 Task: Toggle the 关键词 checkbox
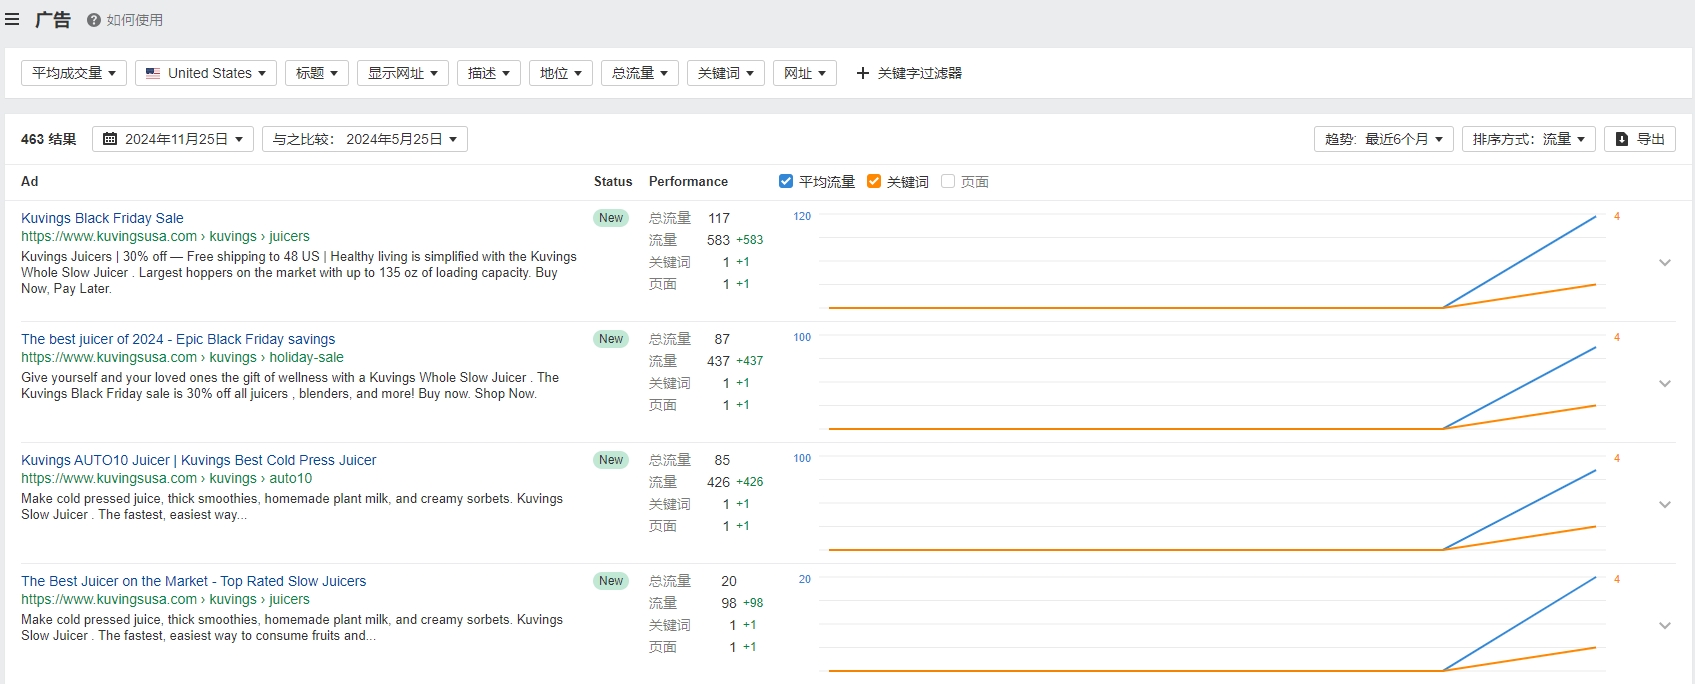point(874,181)
